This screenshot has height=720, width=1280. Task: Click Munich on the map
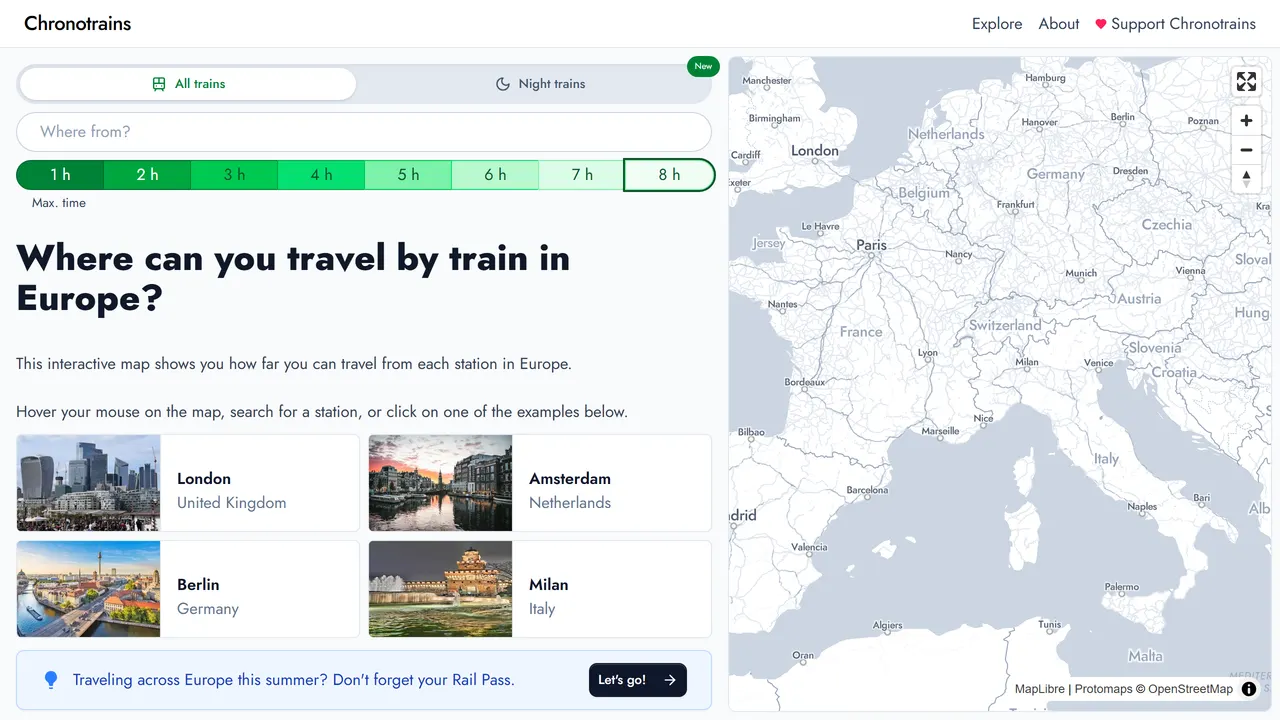(x=1081, y=273)
